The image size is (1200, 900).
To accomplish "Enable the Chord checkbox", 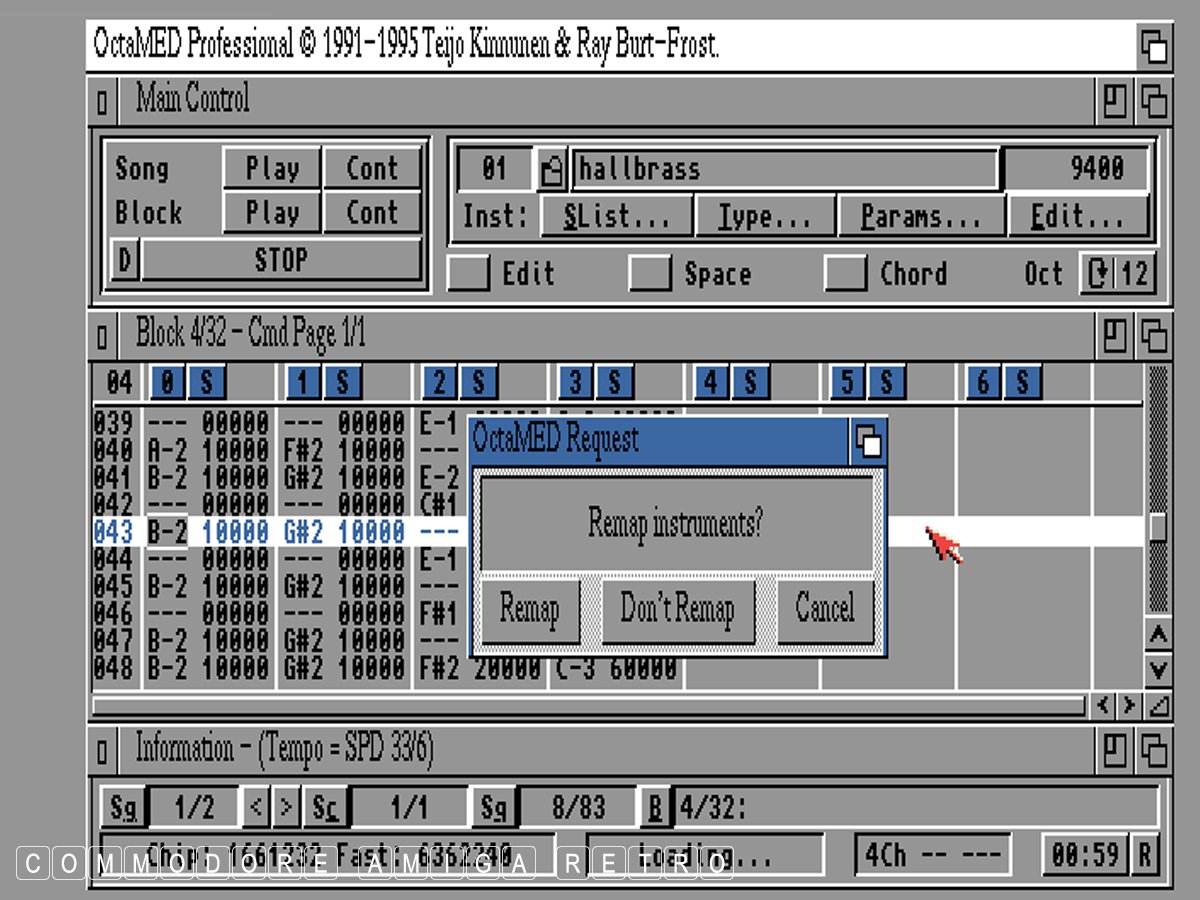I will pos(846,273).
